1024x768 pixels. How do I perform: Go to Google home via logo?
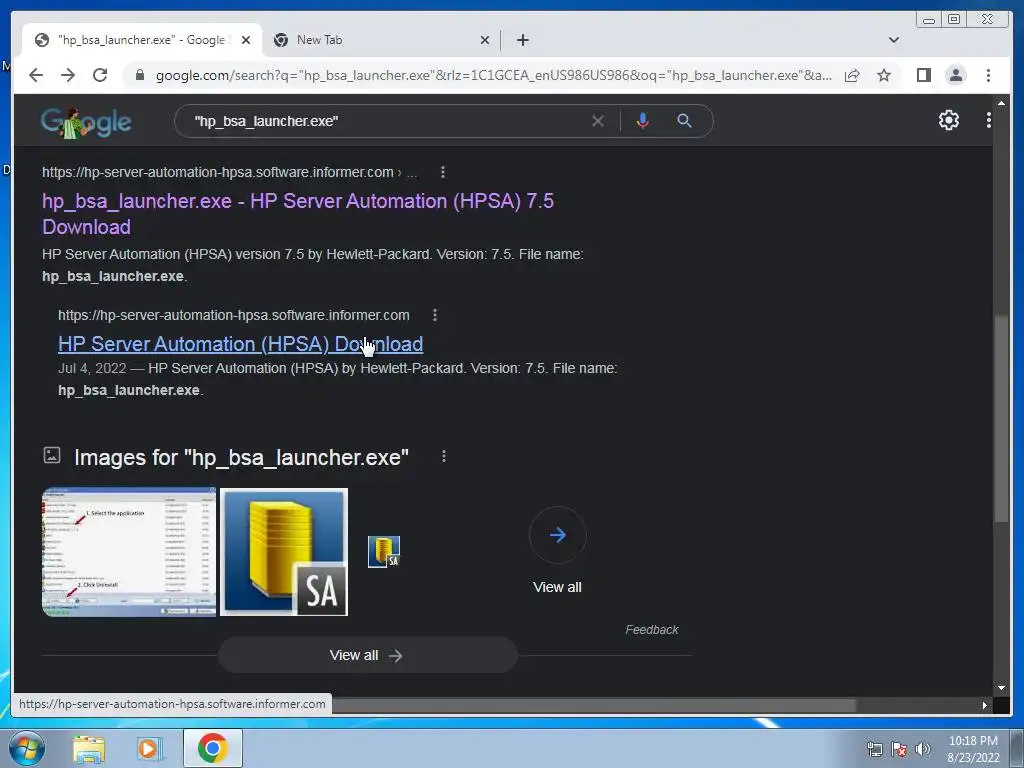tap(86, 122)
